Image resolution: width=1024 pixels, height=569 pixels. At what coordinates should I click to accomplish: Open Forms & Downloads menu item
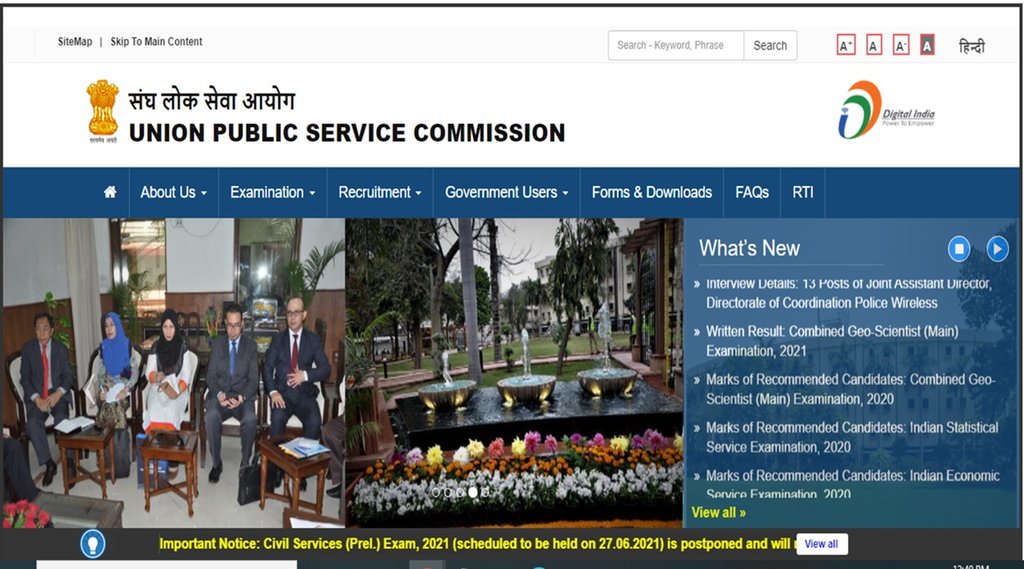coord(652,192)
